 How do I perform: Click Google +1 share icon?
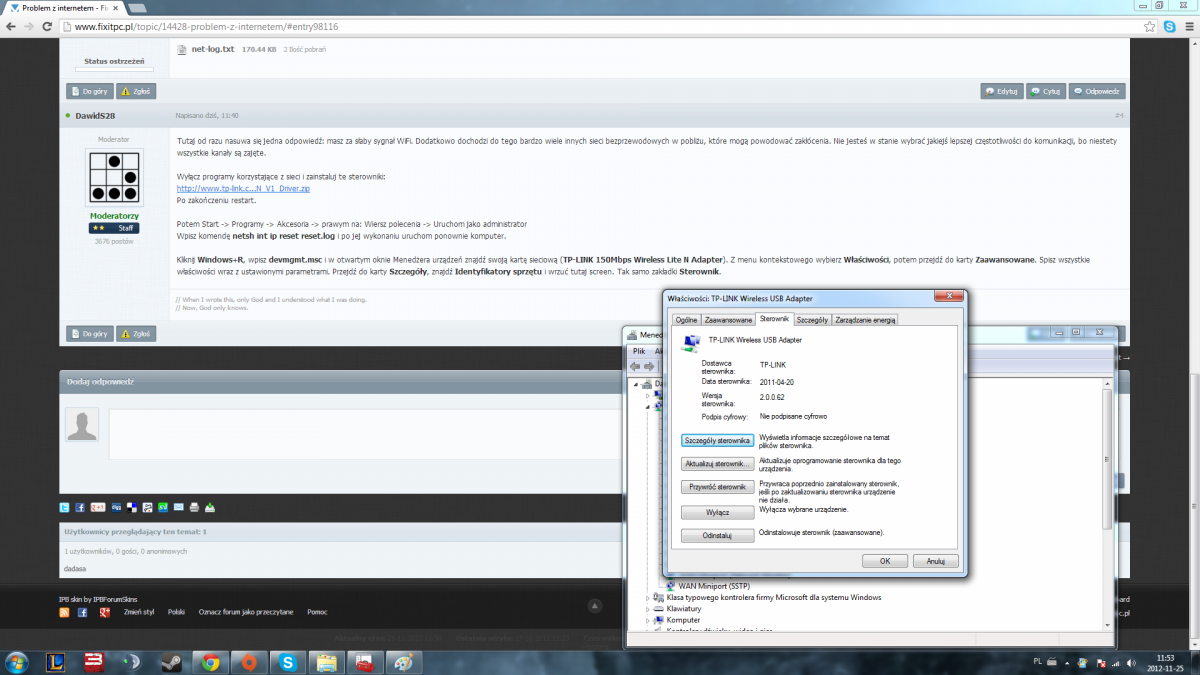pos(98,507)
